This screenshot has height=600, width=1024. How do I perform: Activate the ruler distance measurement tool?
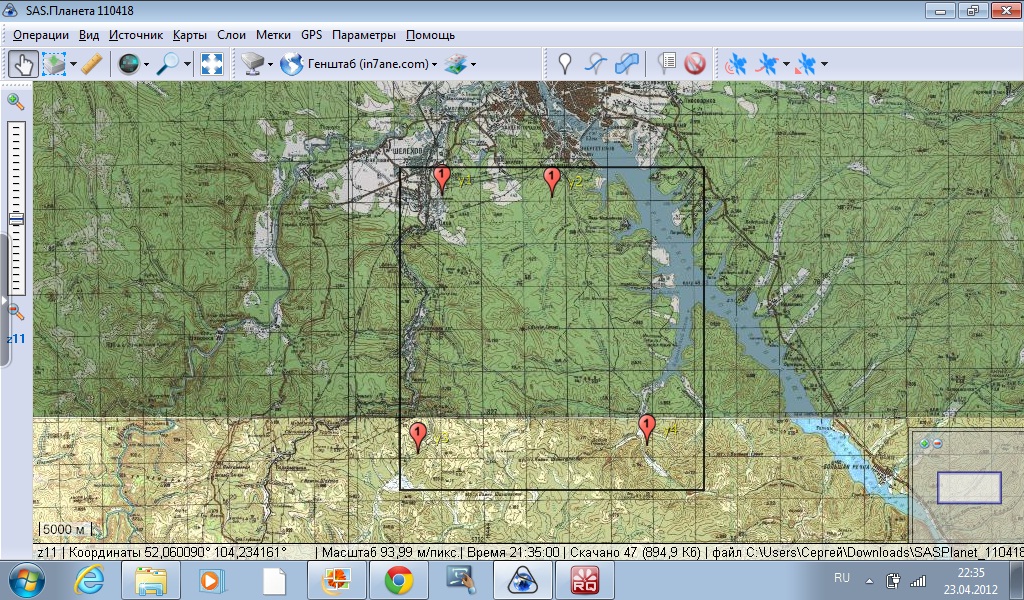(x=92, y=64)
